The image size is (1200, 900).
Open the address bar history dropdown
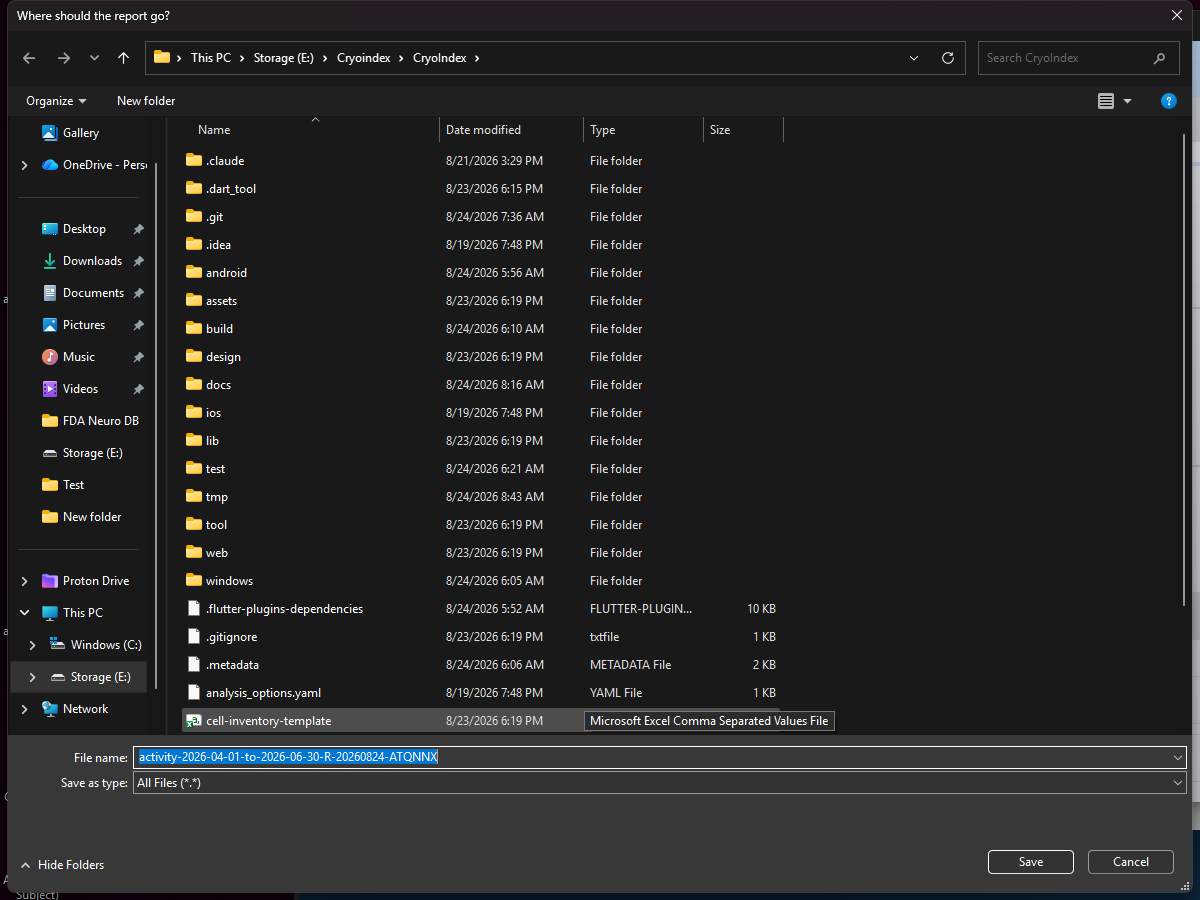tap(914, 58)
